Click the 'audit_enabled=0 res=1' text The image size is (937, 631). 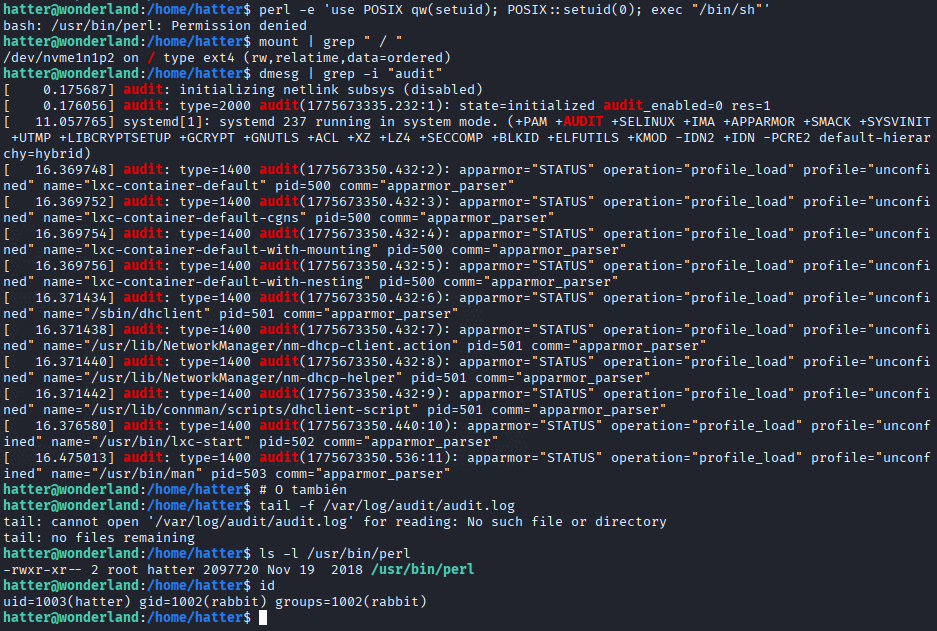(x=687, y=106)
